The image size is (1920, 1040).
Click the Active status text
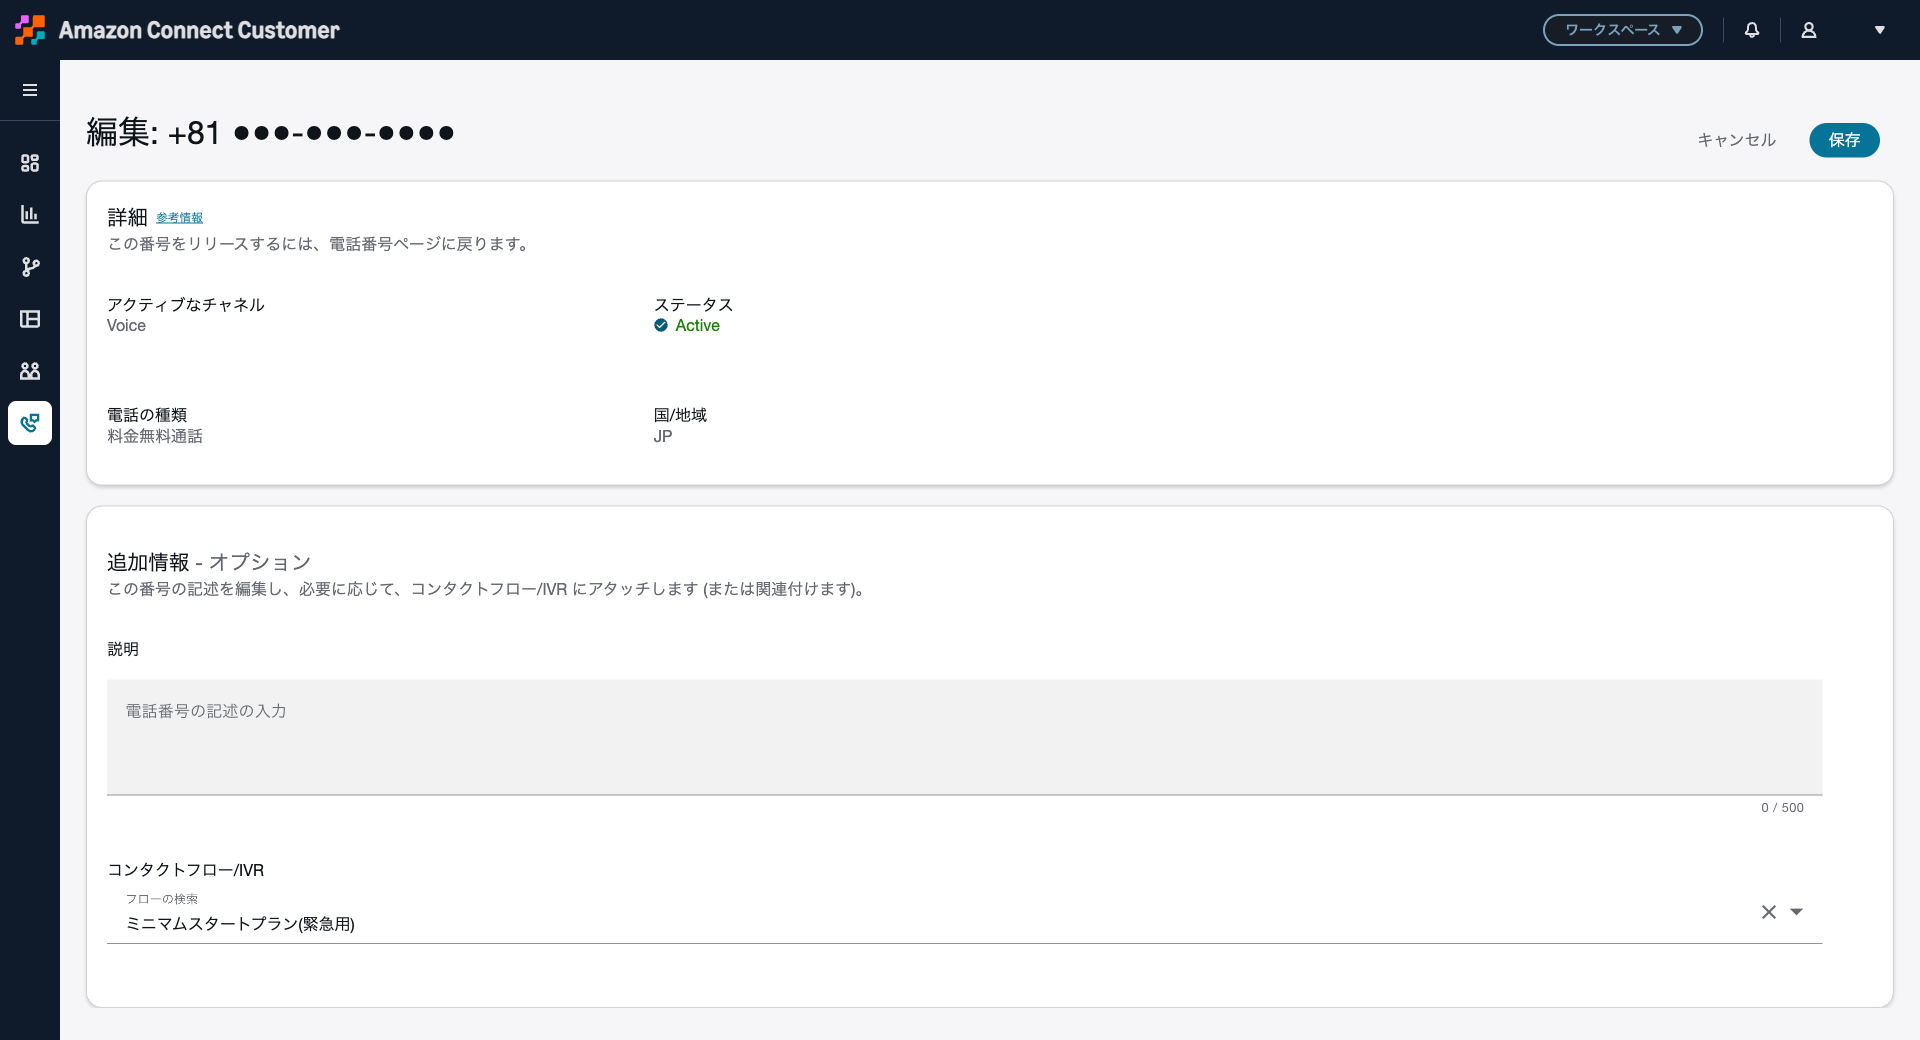coord(697,326)
